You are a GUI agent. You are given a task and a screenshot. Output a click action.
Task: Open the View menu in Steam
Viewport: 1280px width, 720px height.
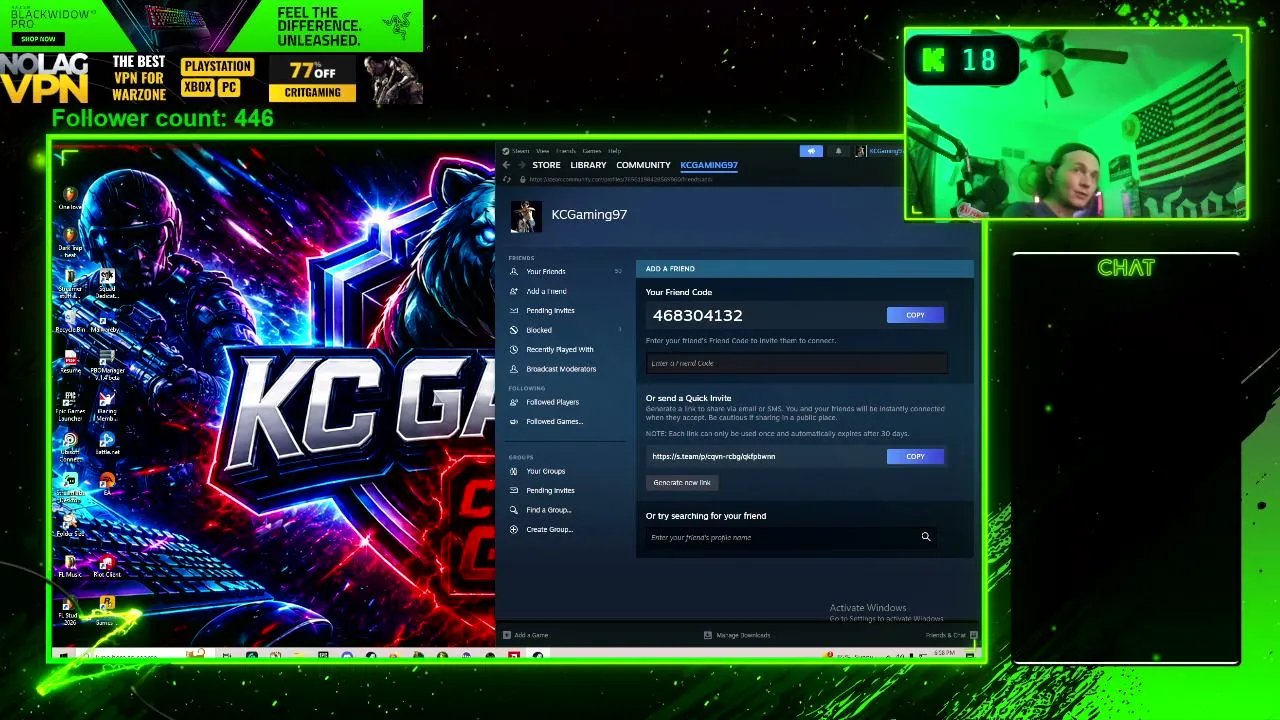542,151
